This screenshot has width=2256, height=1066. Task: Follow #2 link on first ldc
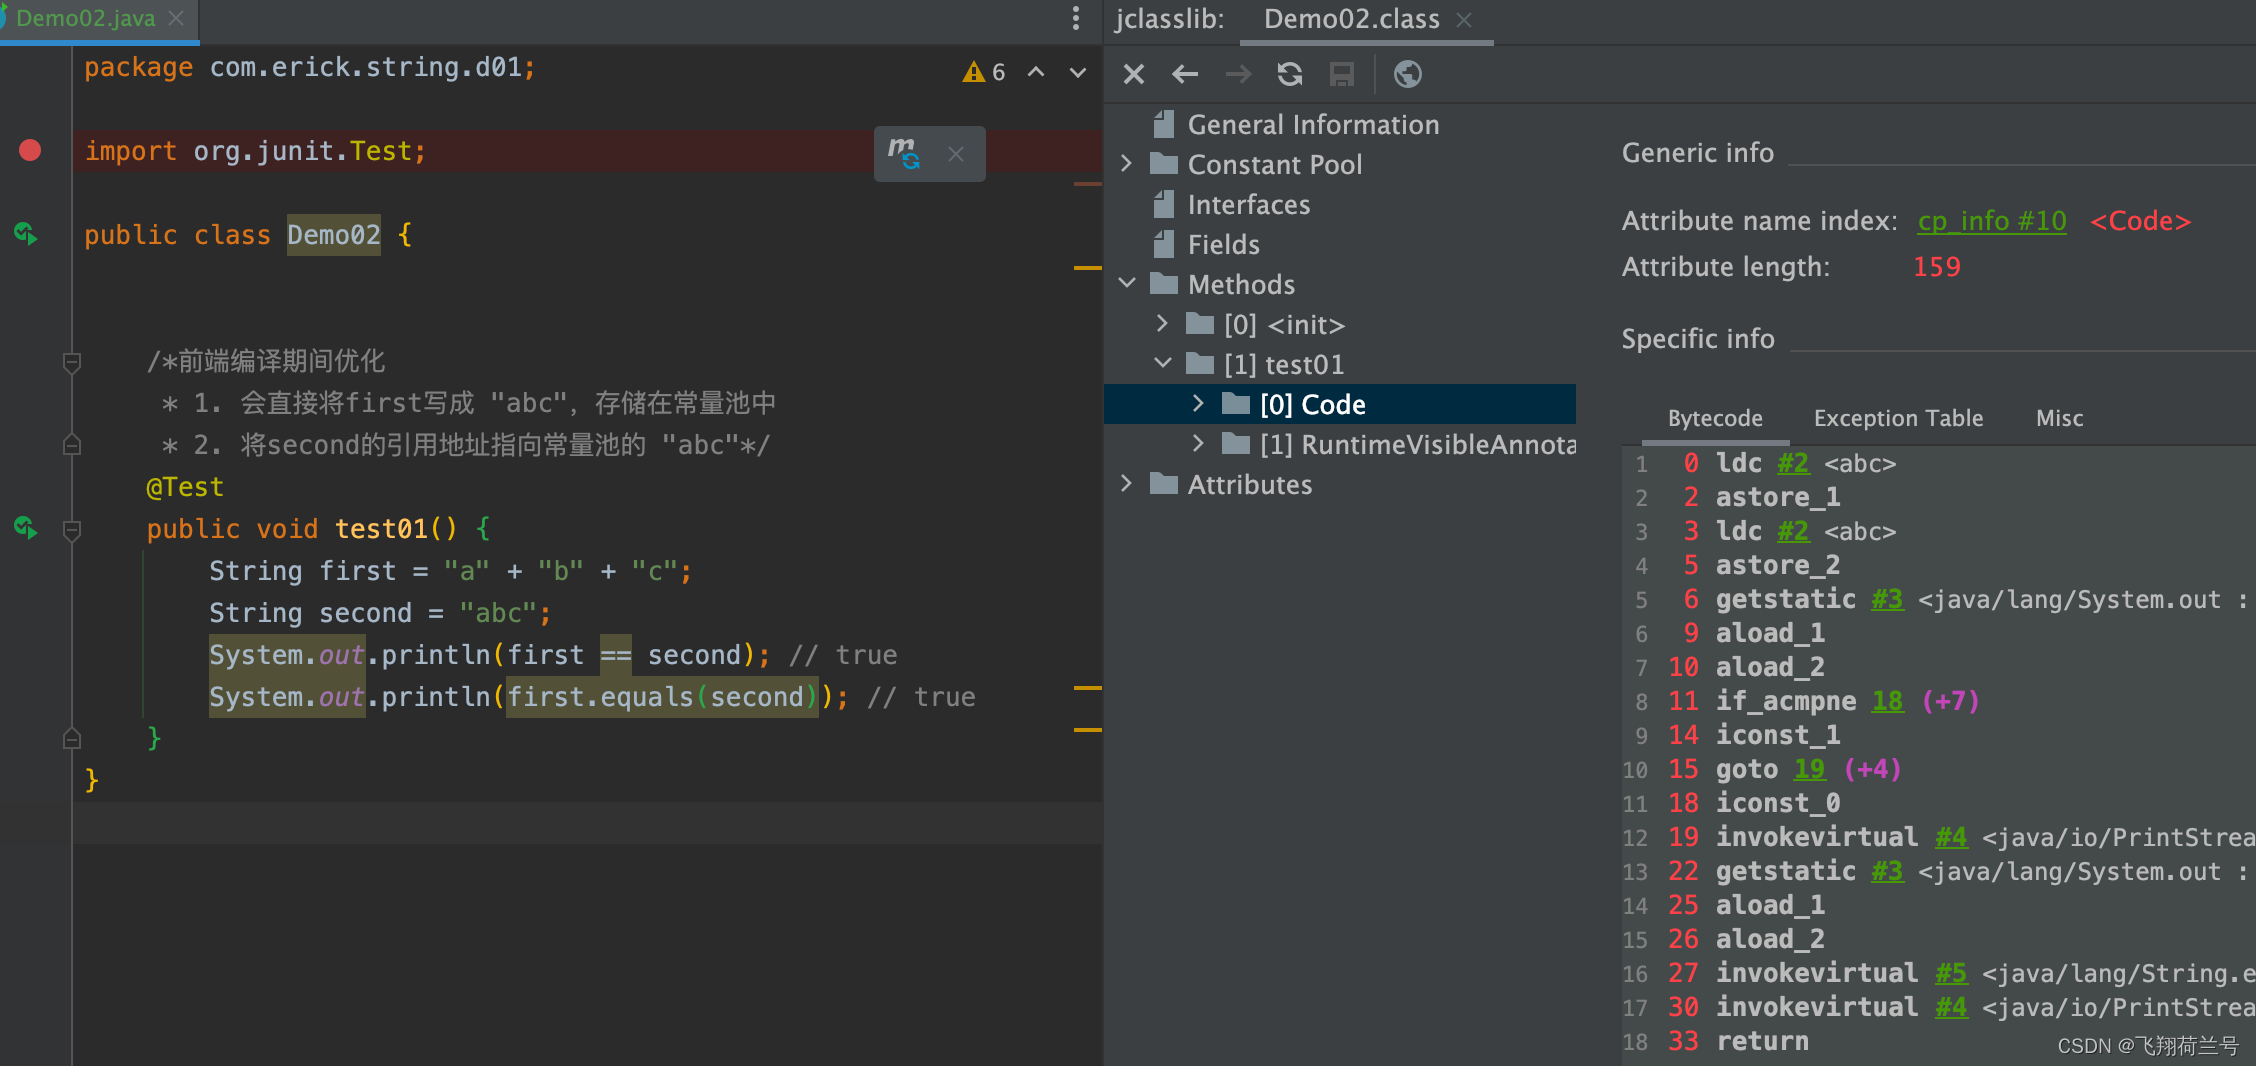point(1793,464)
